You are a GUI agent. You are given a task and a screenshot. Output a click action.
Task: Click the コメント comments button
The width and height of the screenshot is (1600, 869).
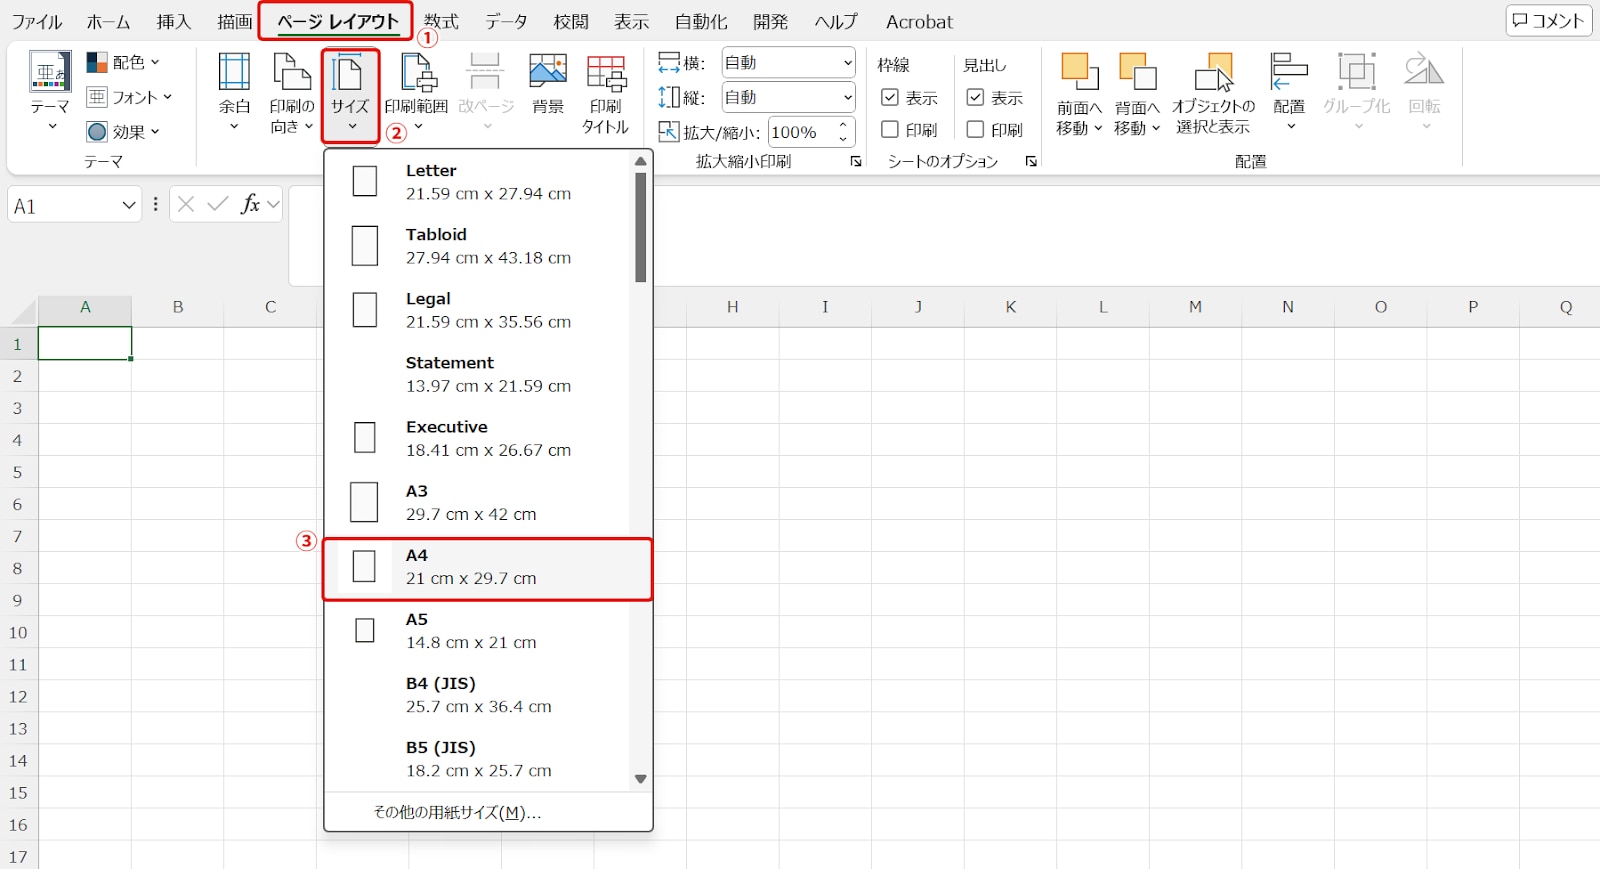1548,21
